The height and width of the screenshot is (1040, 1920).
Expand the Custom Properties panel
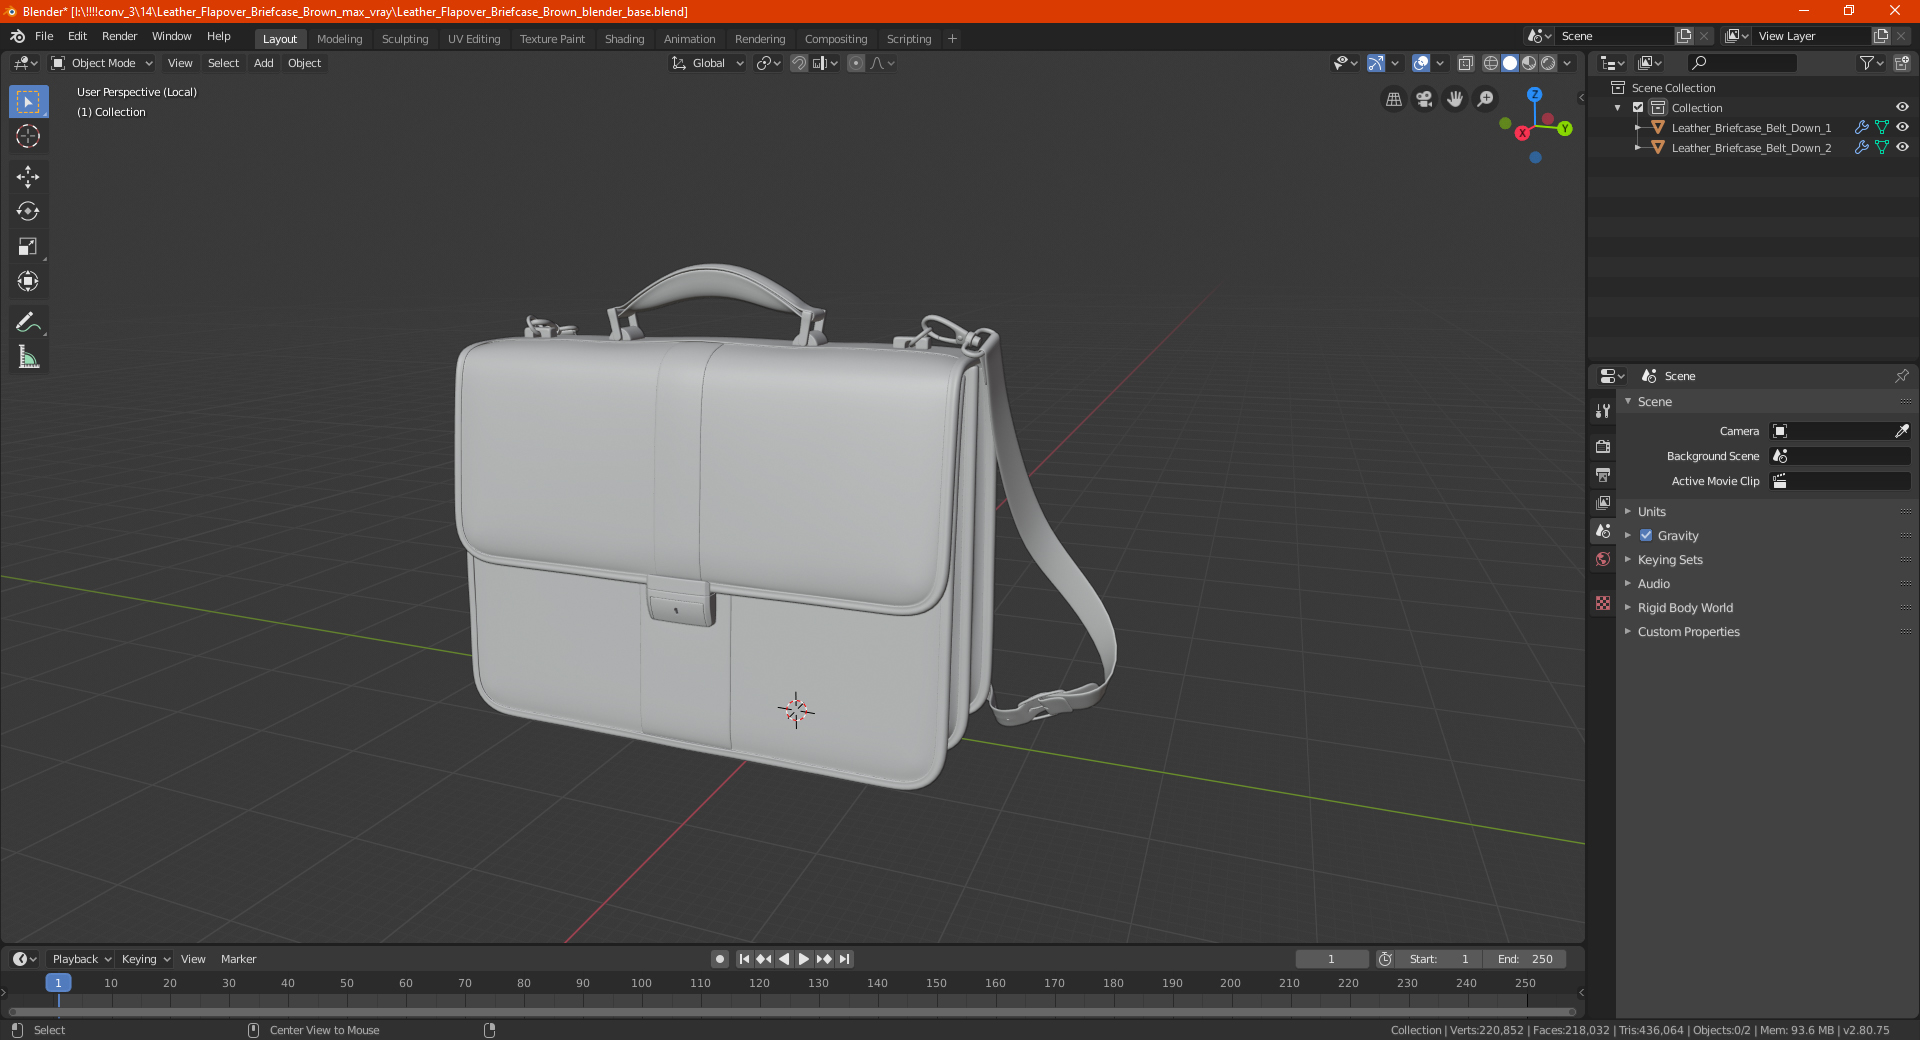pos(1688,632)
